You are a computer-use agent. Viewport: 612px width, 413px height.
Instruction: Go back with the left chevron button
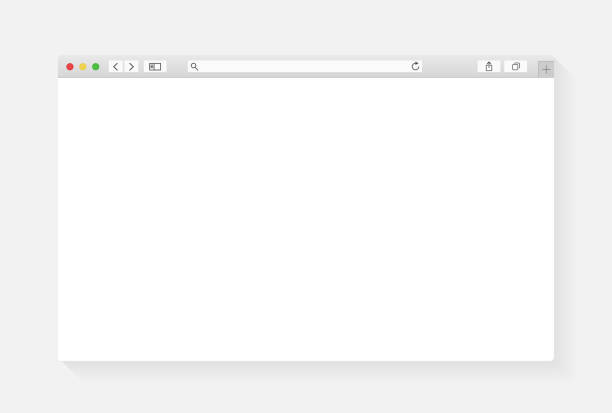click(x=116, y=67)
